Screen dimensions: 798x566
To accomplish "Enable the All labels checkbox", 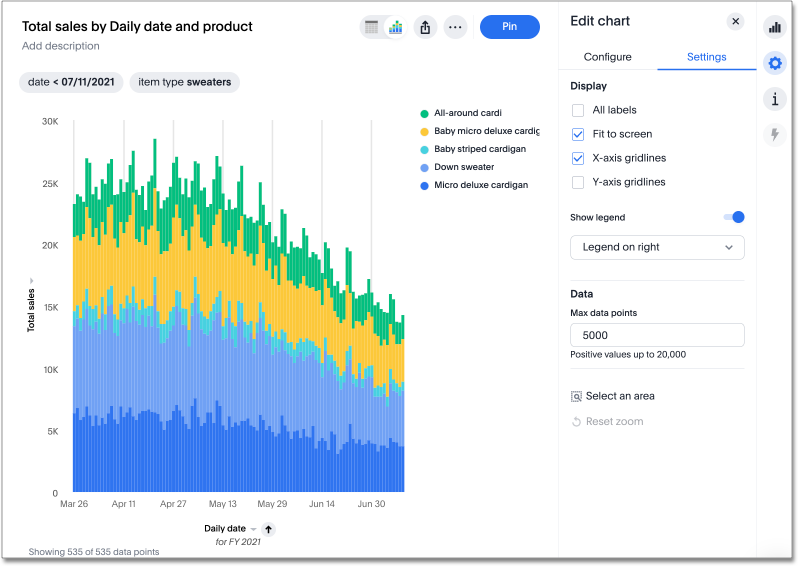I will (578, 110).
